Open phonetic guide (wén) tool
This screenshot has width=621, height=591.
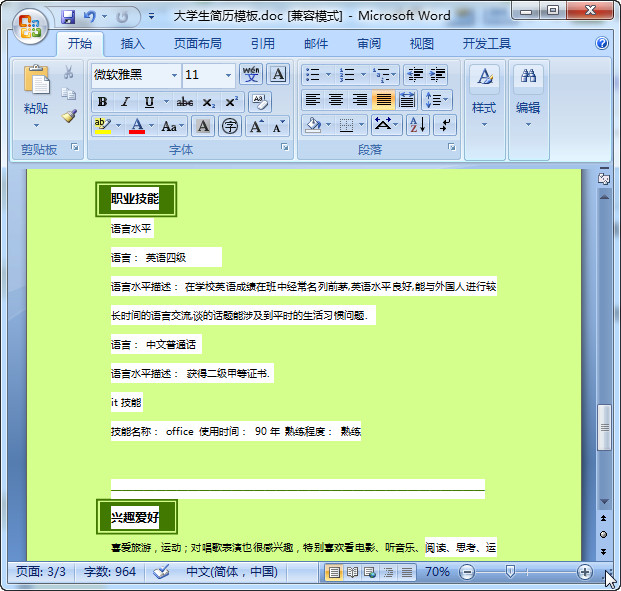coord(251,74)
